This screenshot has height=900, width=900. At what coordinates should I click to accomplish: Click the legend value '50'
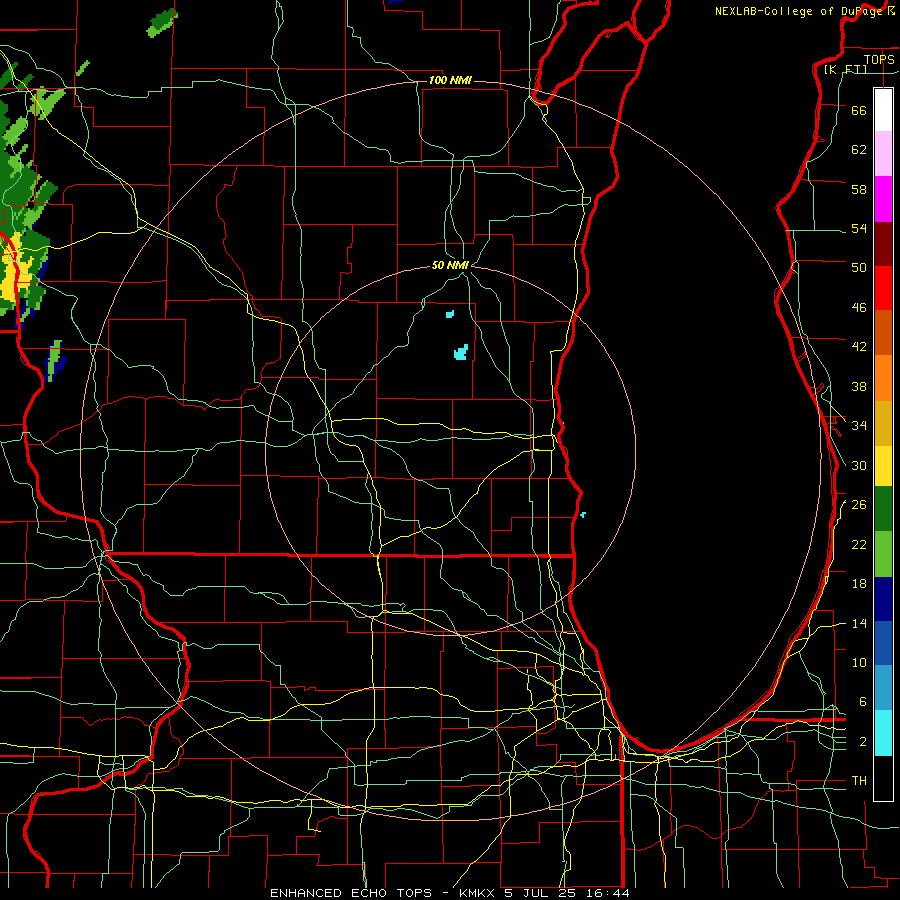(x=859, y=267)
